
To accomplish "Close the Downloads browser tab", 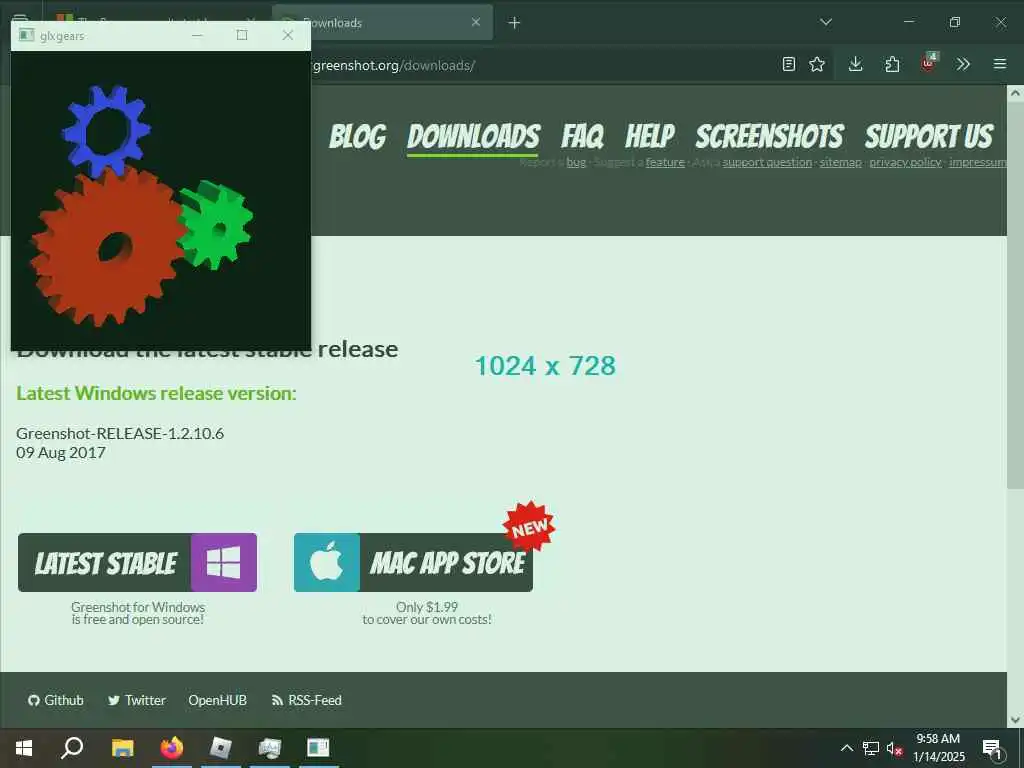I will coord(475,22).
